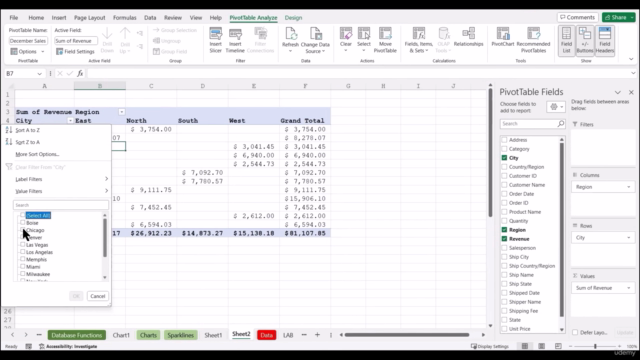Click Cancel in filter menu
Viewport: 640px width, 360px height.
click(x=98, y=296)
